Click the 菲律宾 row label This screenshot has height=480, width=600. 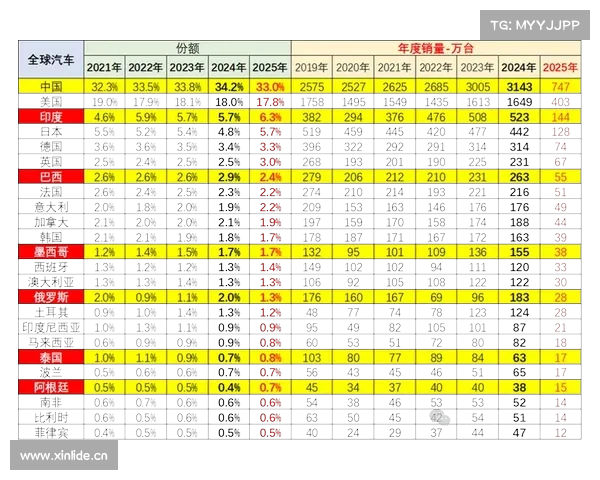51,433
